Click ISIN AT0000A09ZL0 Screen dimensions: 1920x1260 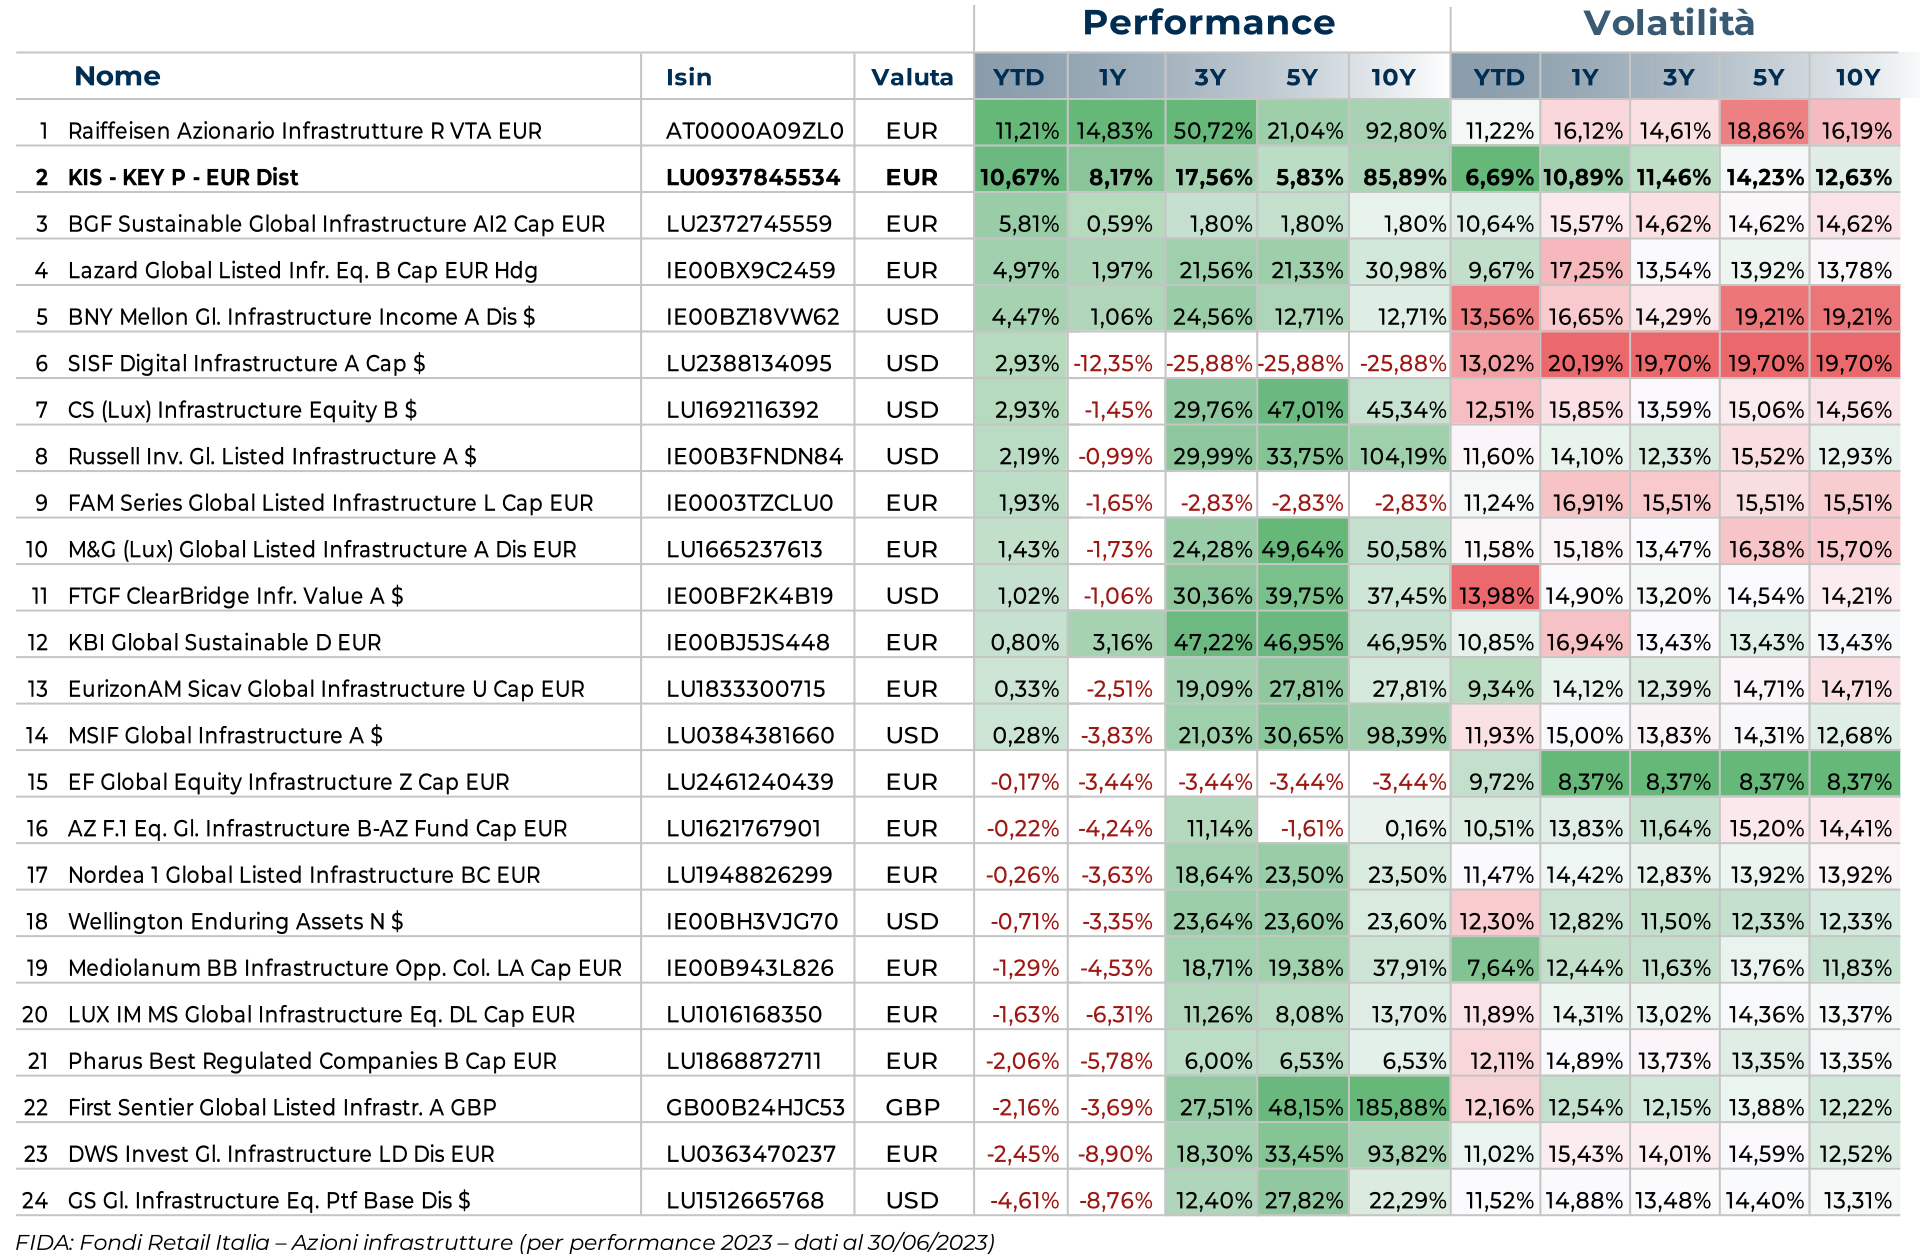755,131
